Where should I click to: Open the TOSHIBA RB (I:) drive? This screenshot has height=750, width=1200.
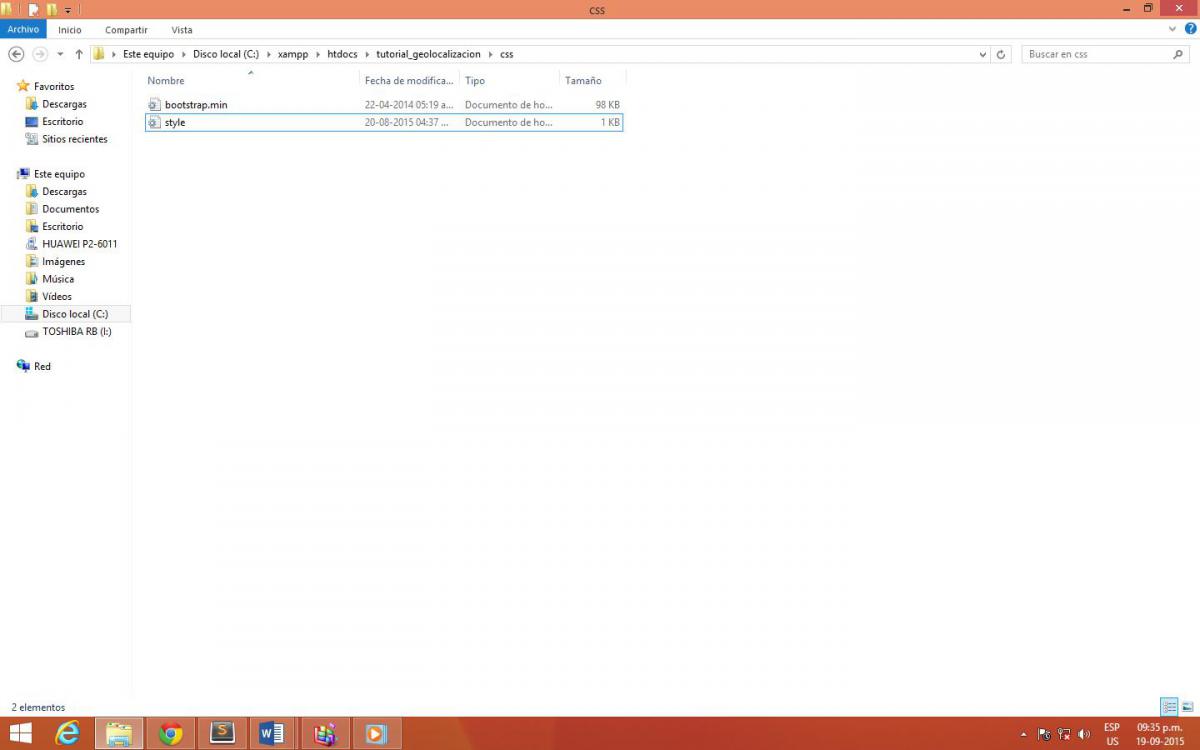(x=76, y=331)
